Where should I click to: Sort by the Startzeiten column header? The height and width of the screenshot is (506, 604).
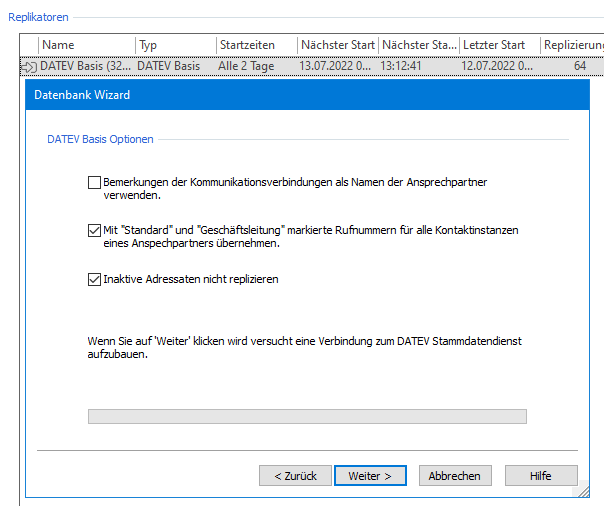(256, 45)
